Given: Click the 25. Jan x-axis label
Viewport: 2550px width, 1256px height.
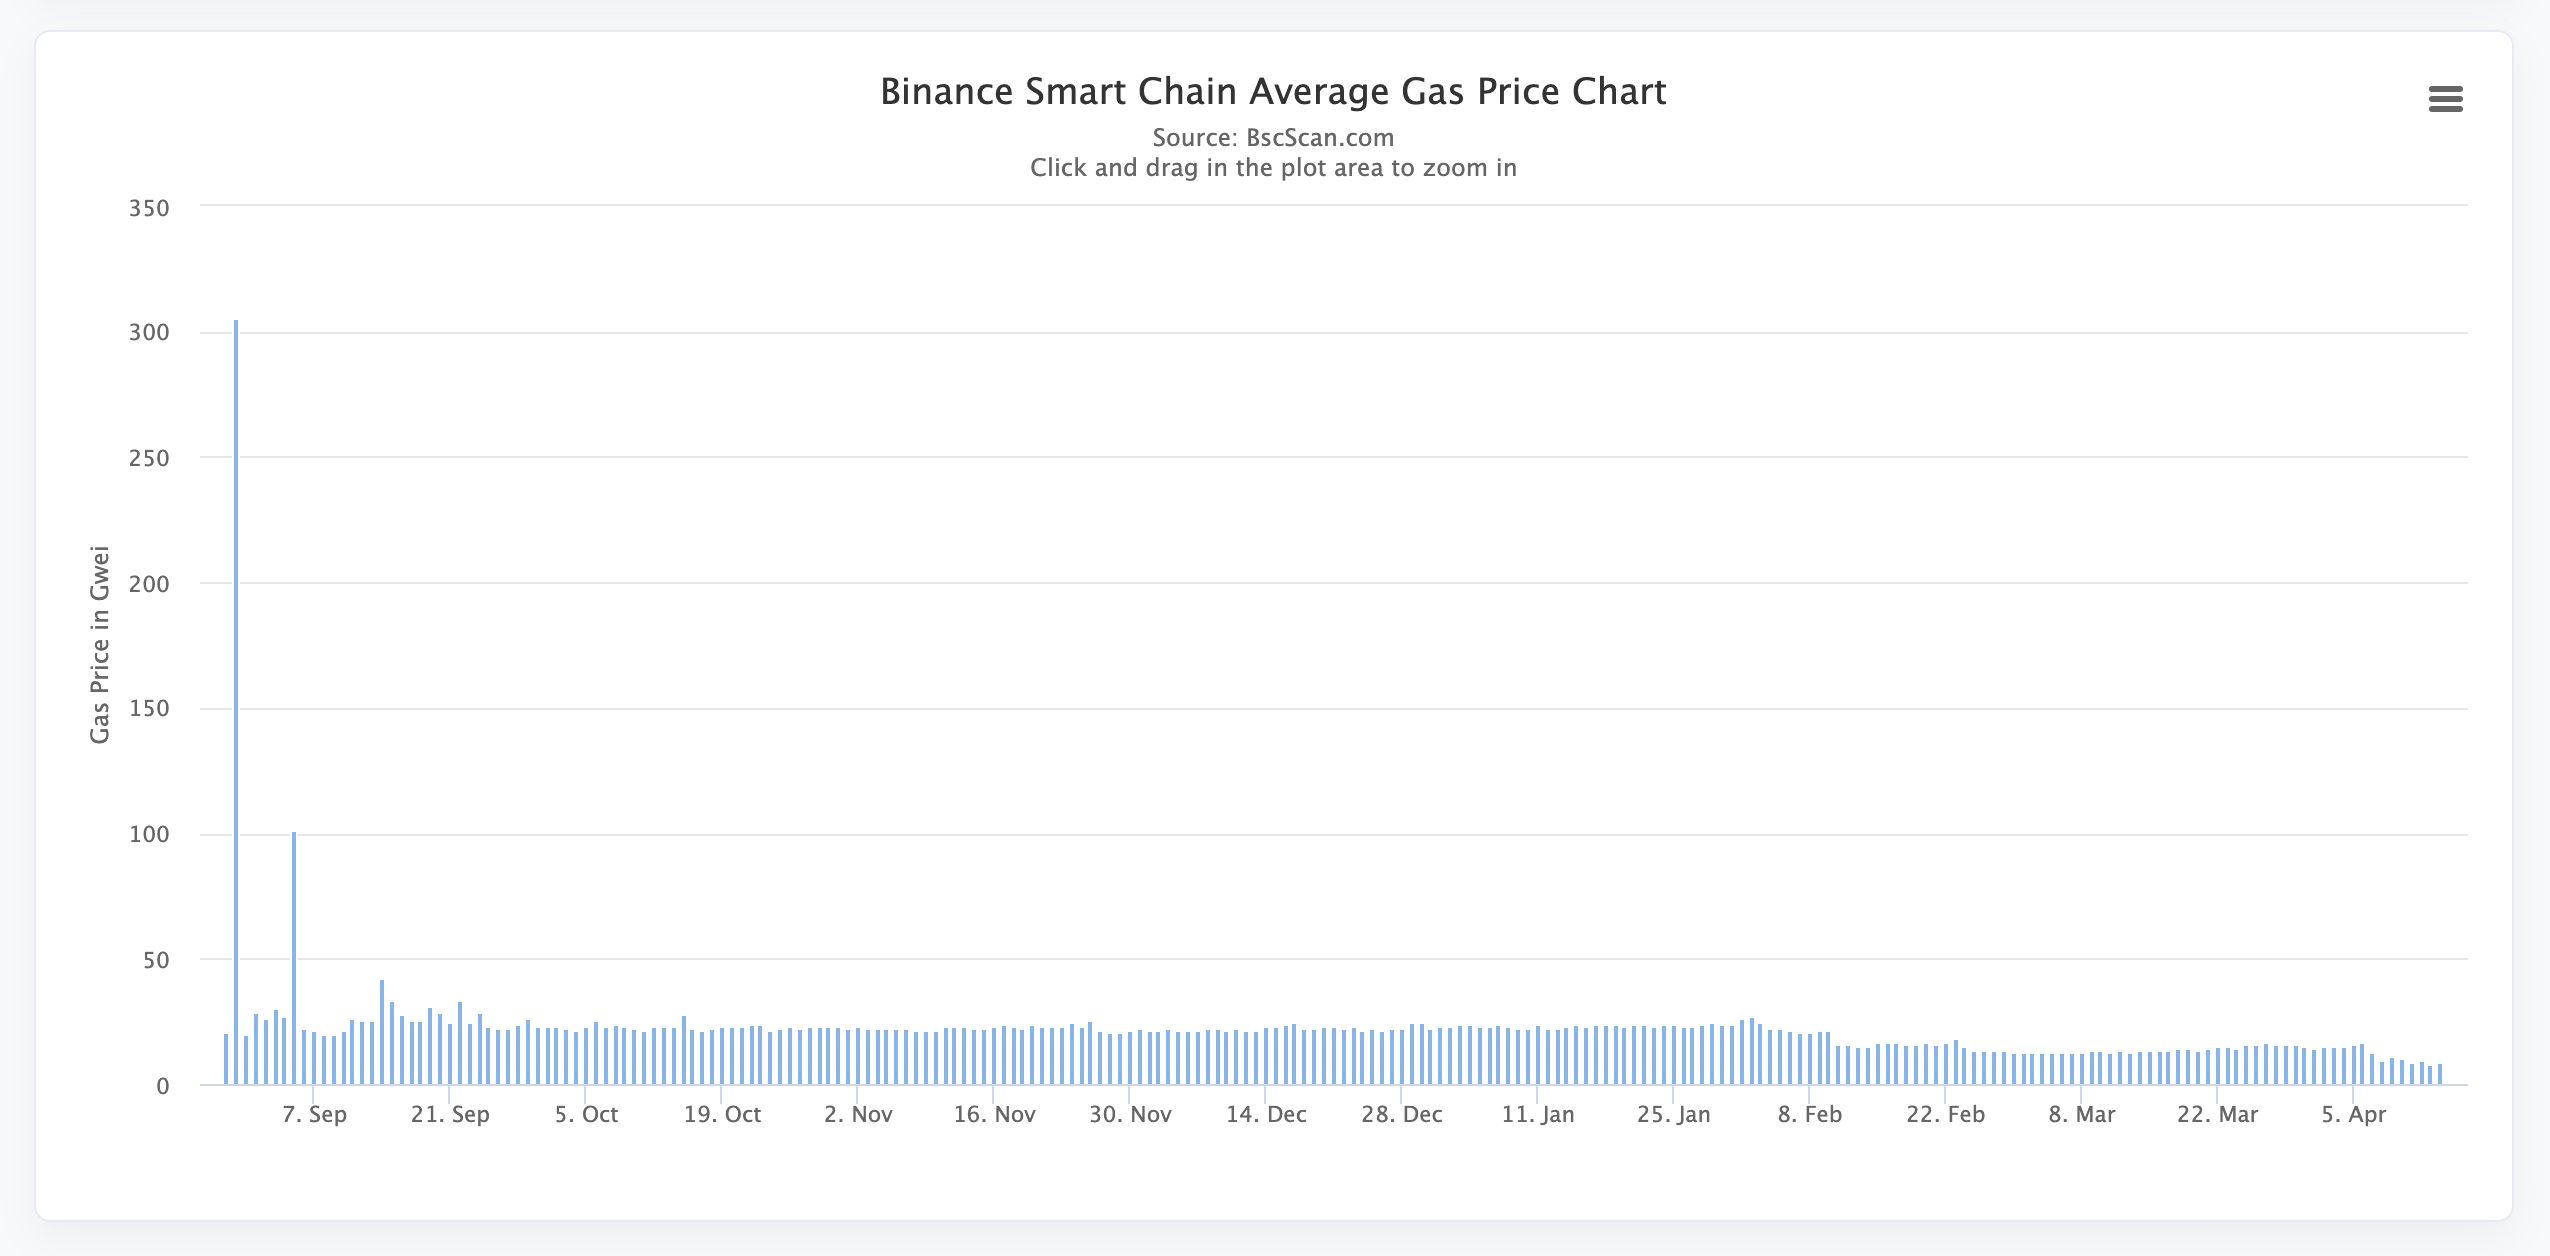Looking at the screenshot, I should tap(1674, 1115).
